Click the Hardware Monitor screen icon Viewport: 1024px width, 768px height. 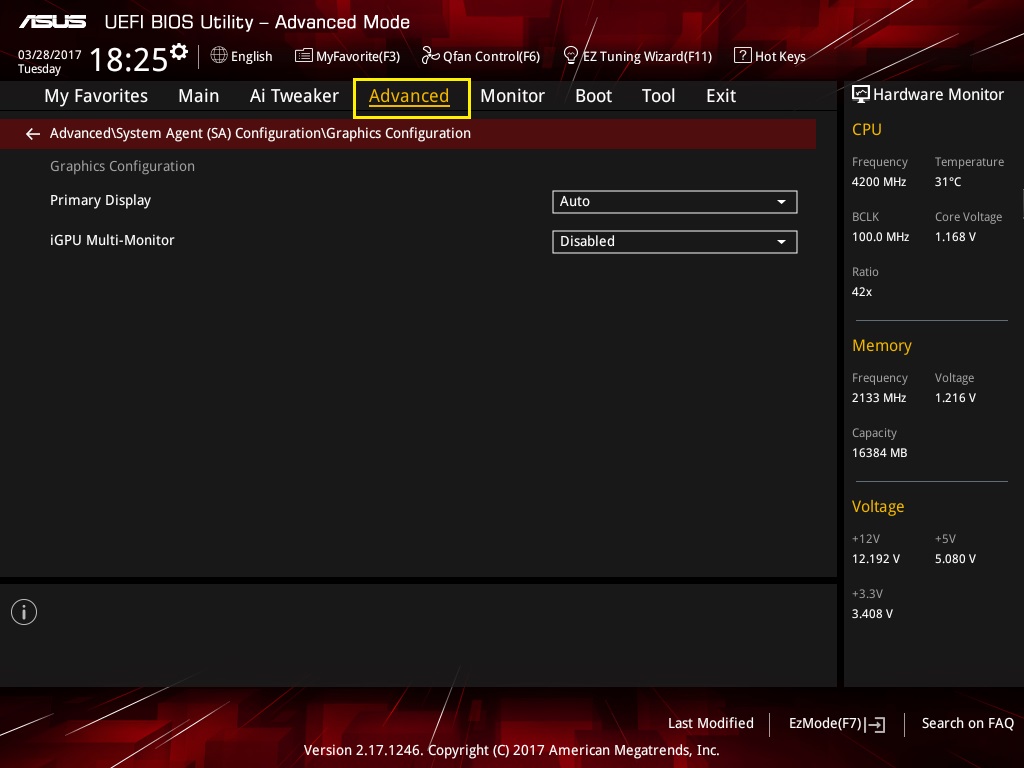[861, 95]
